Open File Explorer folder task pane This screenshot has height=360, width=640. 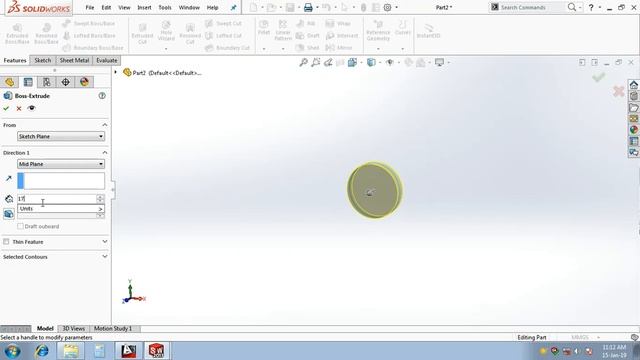pos(633,108)
